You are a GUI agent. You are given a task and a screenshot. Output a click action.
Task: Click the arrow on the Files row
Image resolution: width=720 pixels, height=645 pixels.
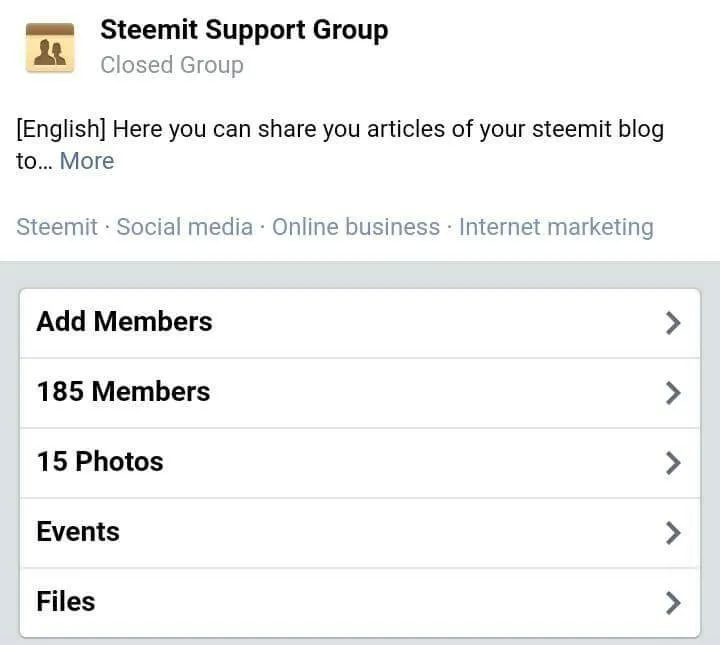click(673, 603)
